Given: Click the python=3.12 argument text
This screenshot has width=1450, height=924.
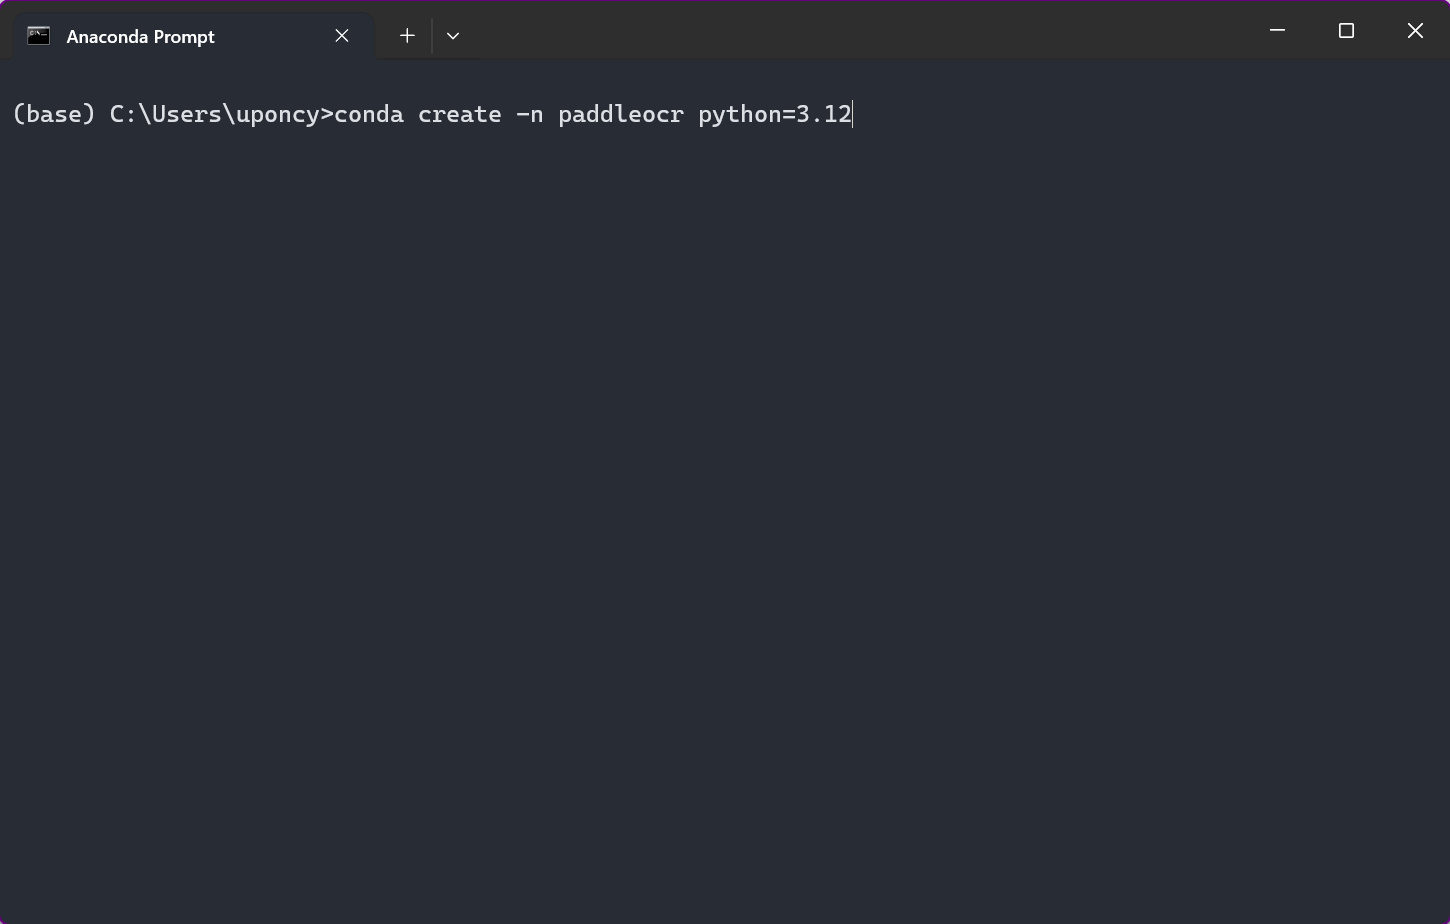Looking at the screenshot, I should 774,115.
